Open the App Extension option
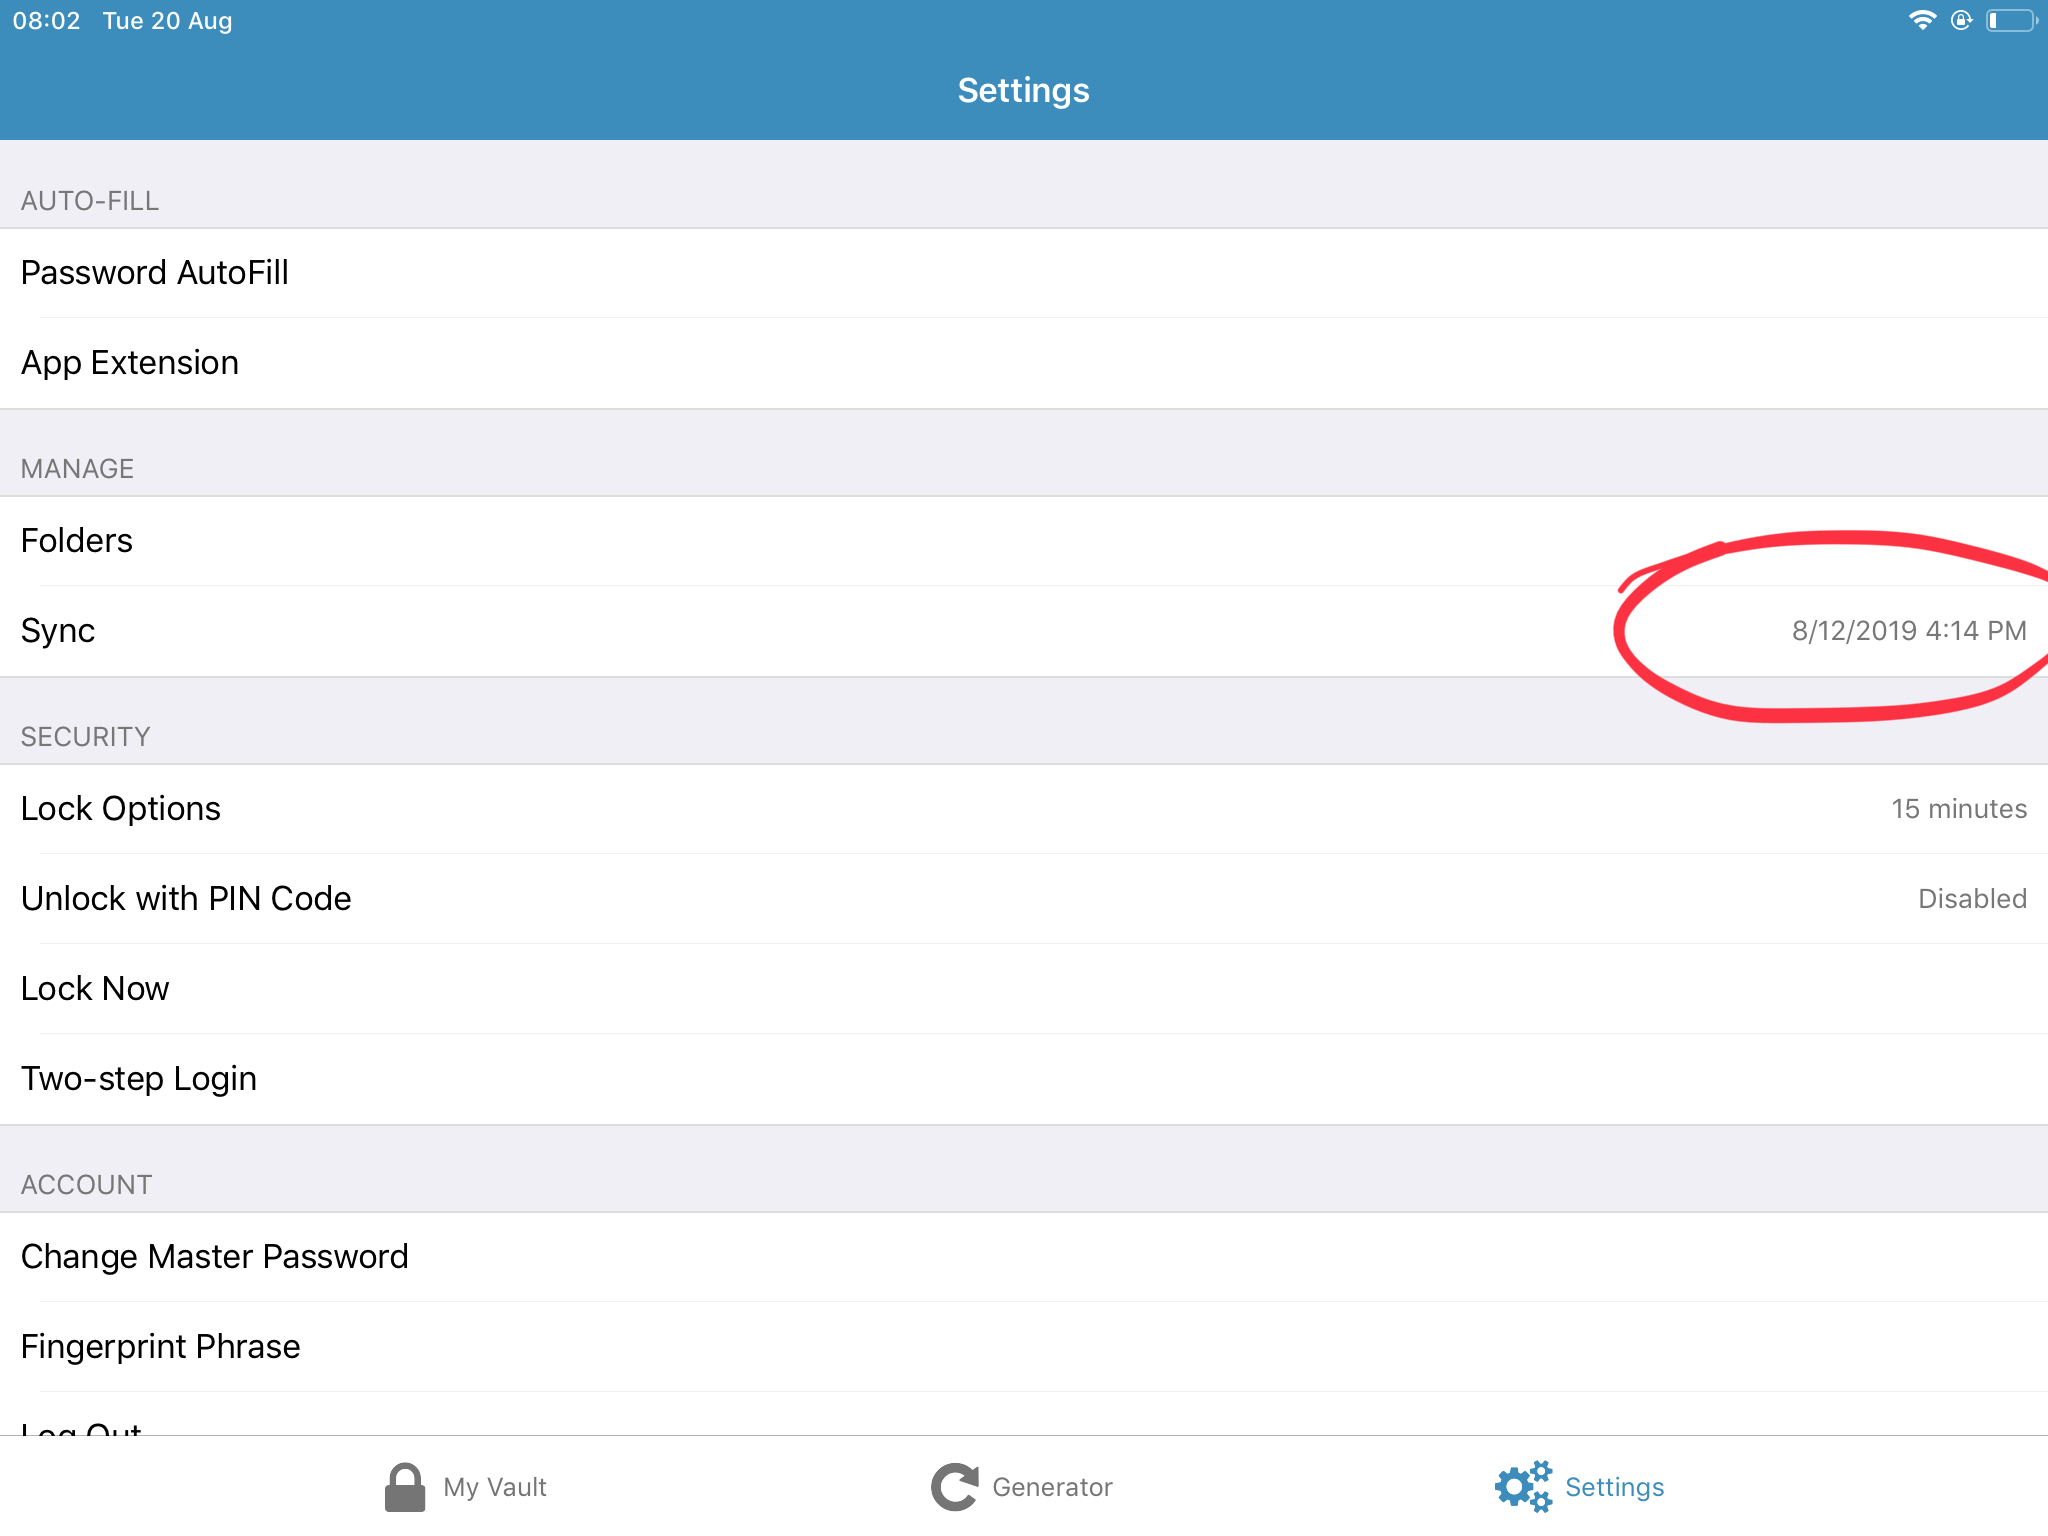2048x1536 pixels. point(130,363)
